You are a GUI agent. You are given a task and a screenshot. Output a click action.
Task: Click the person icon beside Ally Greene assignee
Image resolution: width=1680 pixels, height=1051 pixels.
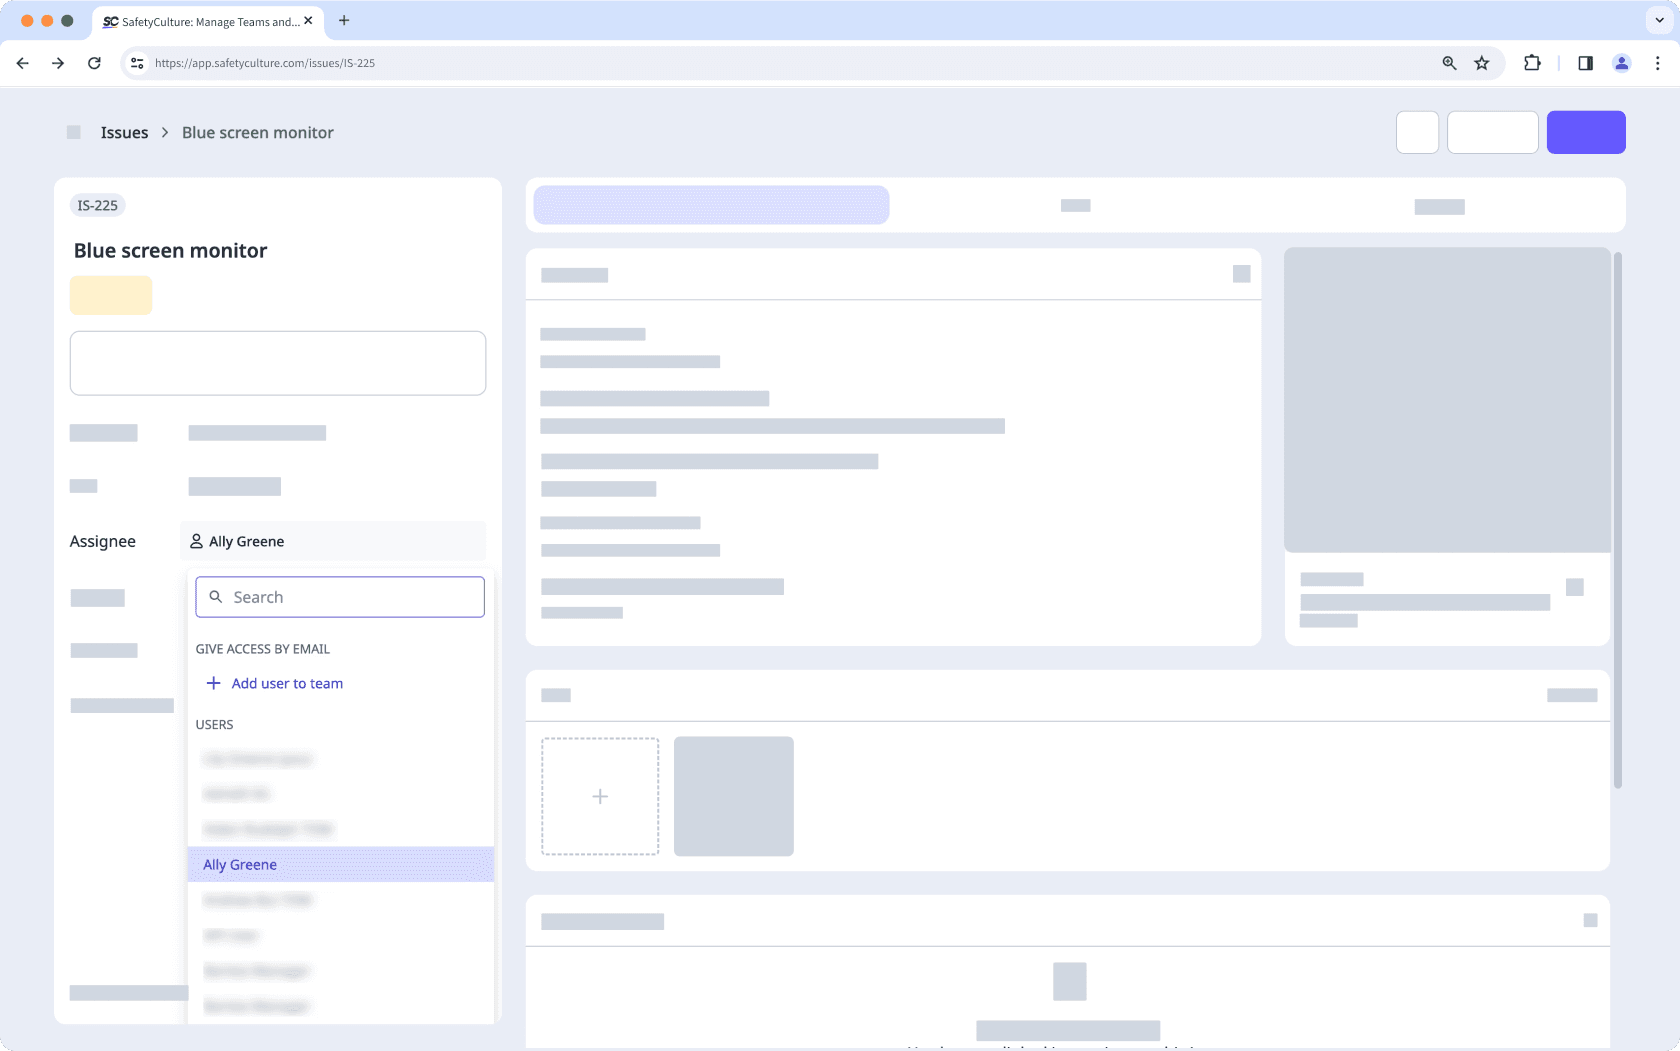pos(196,541)
